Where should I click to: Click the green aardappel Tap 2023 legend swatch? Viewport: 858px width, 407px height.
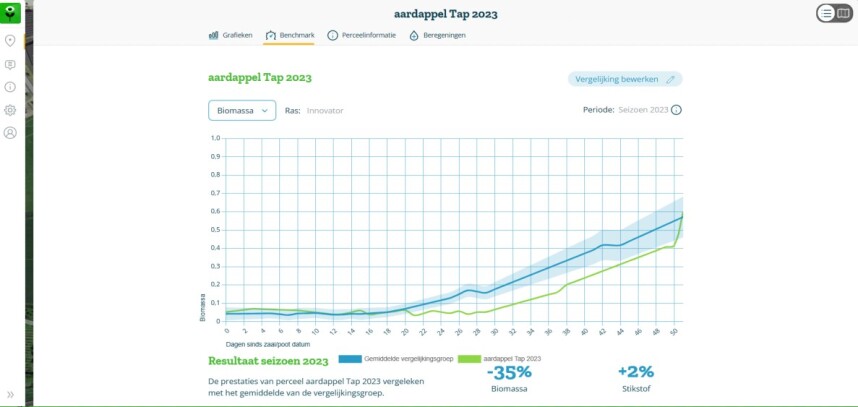[x=469, y=358]
